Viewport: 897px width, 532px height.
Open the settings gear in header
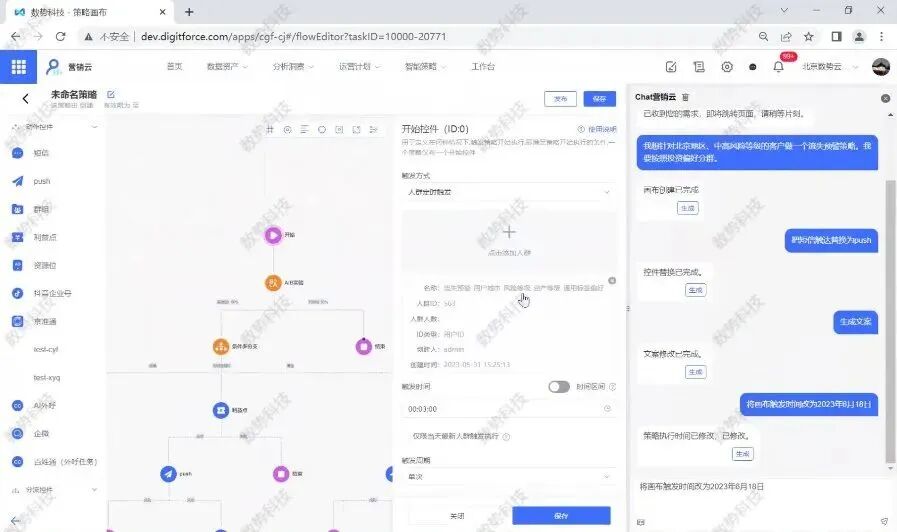727,67
